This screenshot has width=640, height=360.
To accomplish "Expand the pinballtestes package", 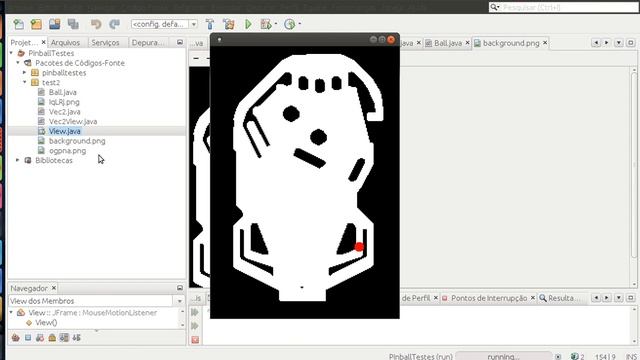I will [x=24, y=73].
